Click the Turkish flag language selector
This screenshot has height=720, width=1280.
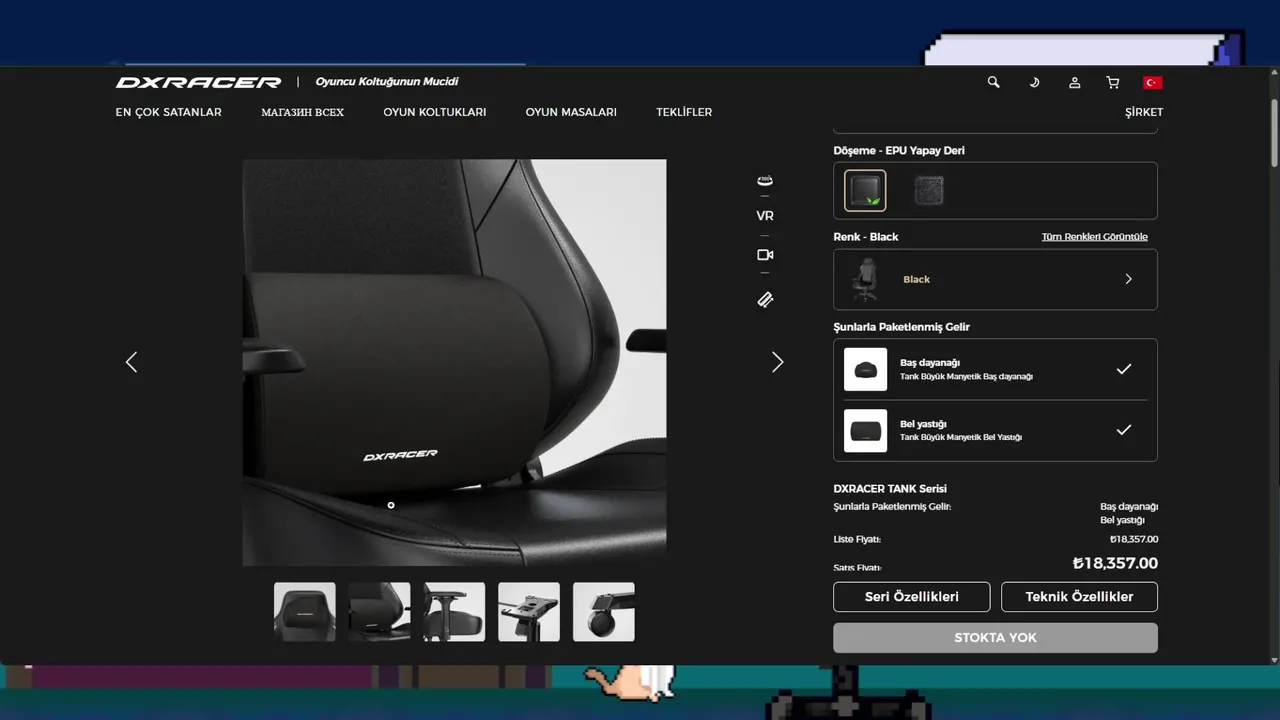tap(1152, 82)
